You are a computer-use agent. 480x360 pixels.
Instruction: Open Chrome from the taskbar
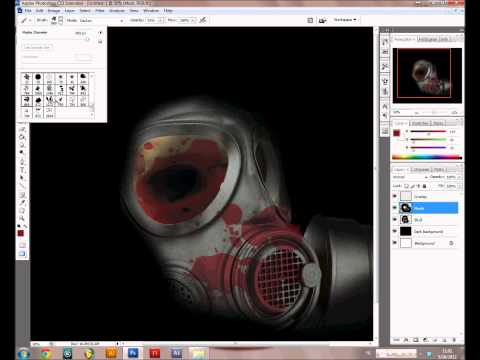click(46, 353)
